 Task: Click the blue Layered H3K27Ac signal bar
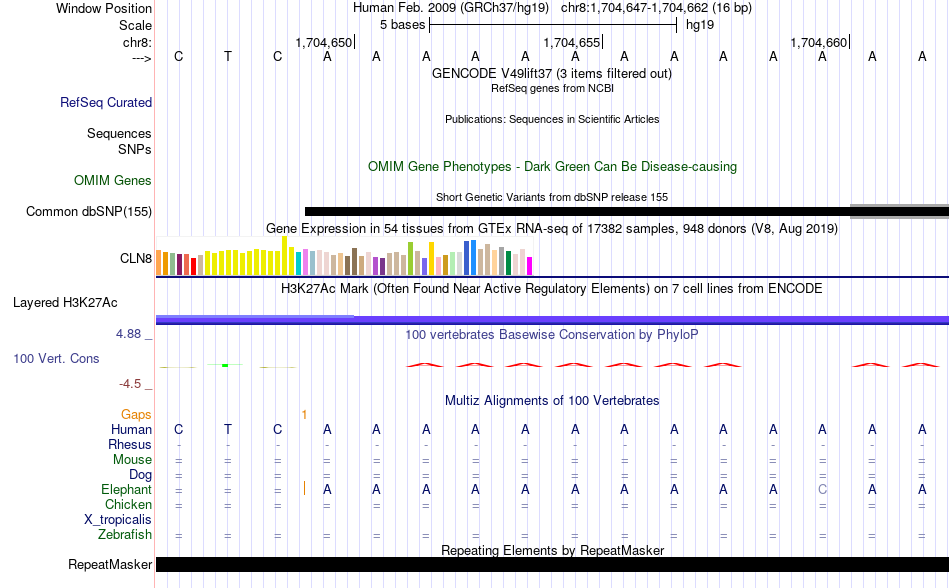552,320
